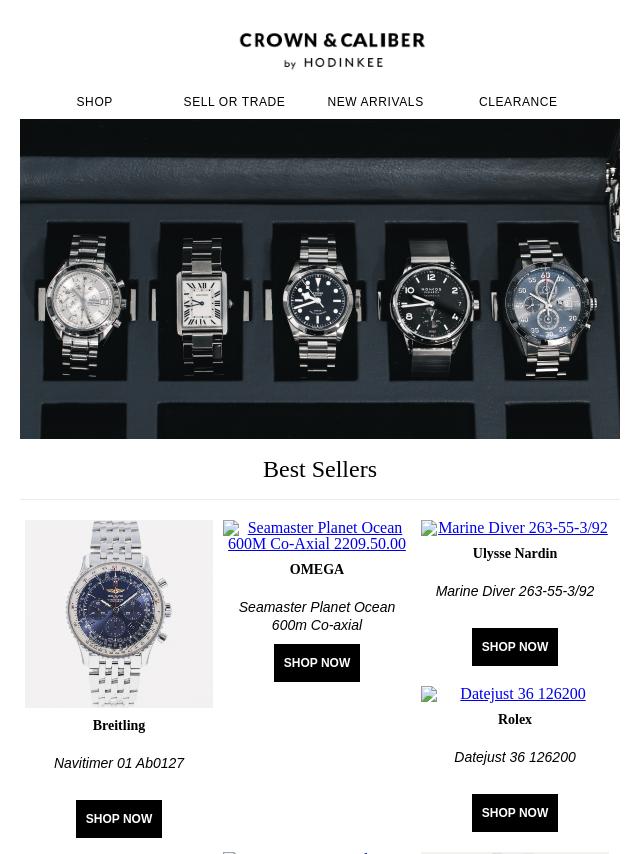Shop now for Rolex Datejust 36
The image size is (640, 854).
coord(515,813)
